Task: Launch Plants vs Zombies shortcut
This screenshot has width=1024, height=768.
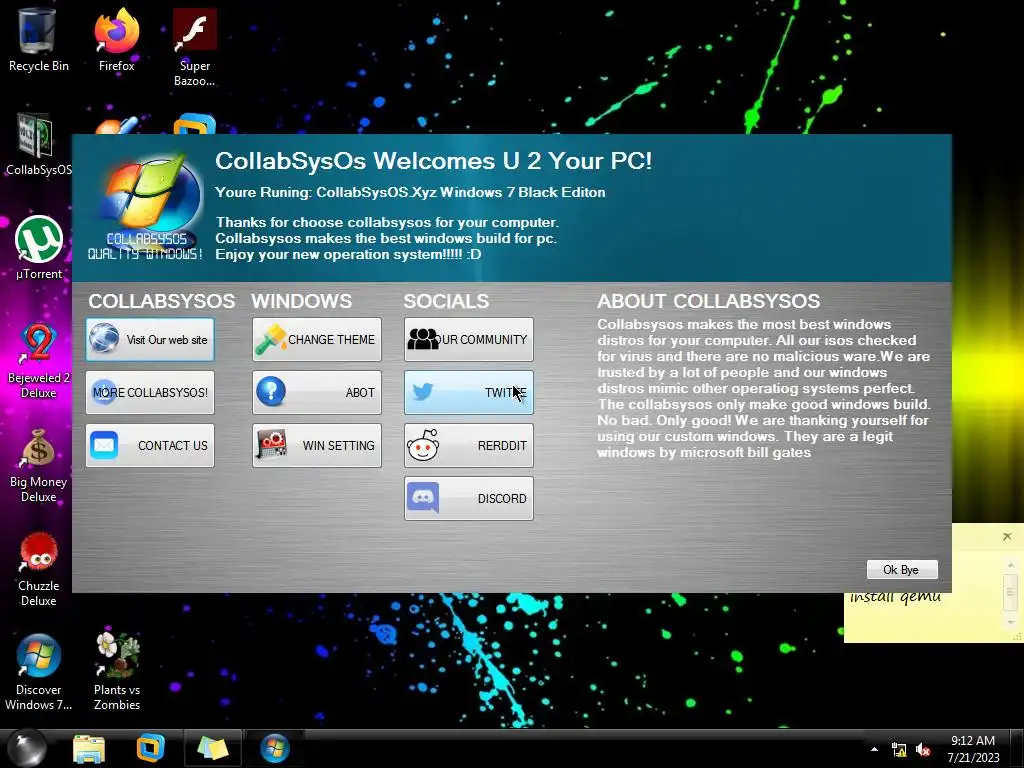Action: (117, 673)
